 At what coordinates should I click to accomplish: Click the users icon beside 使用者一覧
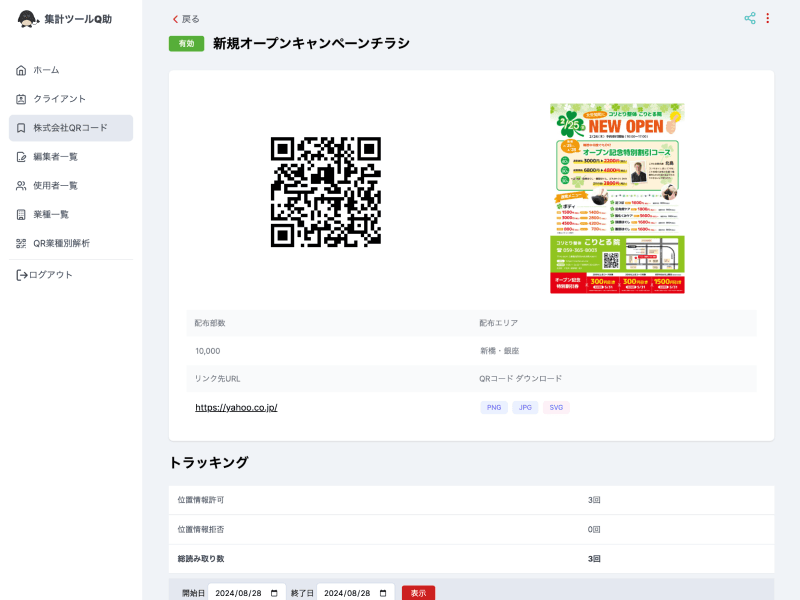click(x=21, y=186)
